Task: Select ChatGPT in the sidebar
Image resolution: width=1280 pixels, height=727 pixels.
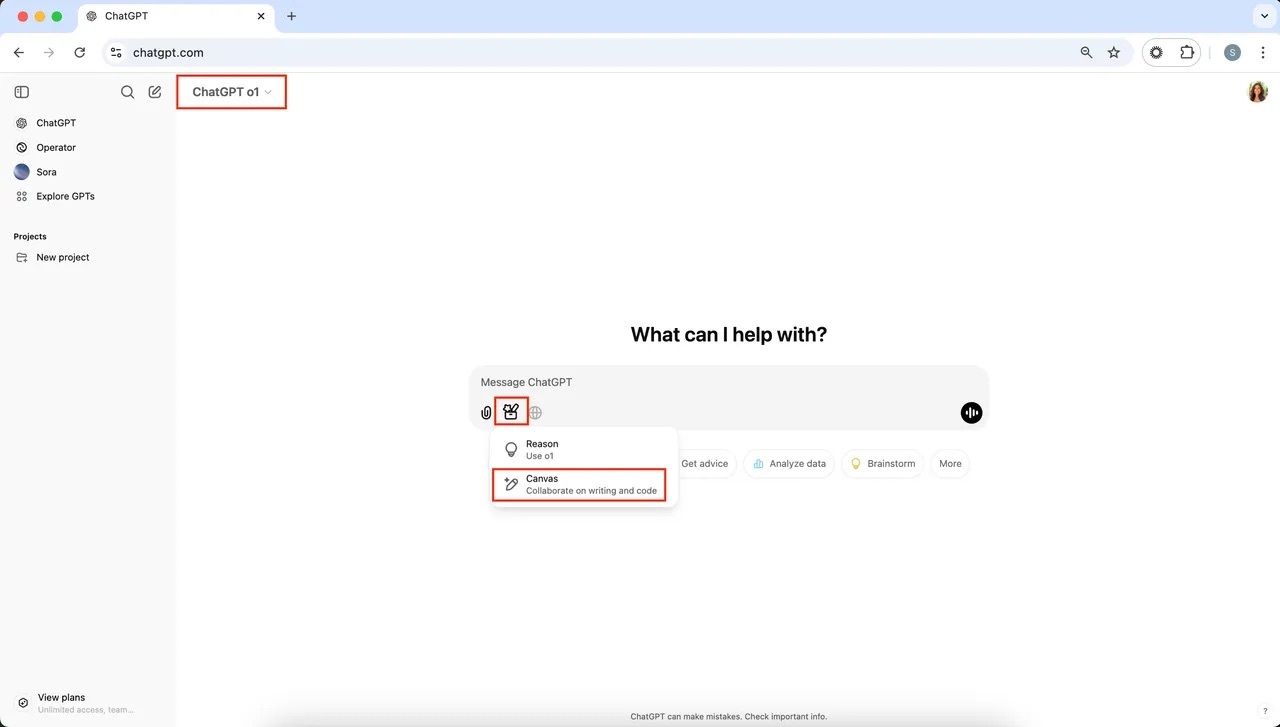Action: [87, 123]
